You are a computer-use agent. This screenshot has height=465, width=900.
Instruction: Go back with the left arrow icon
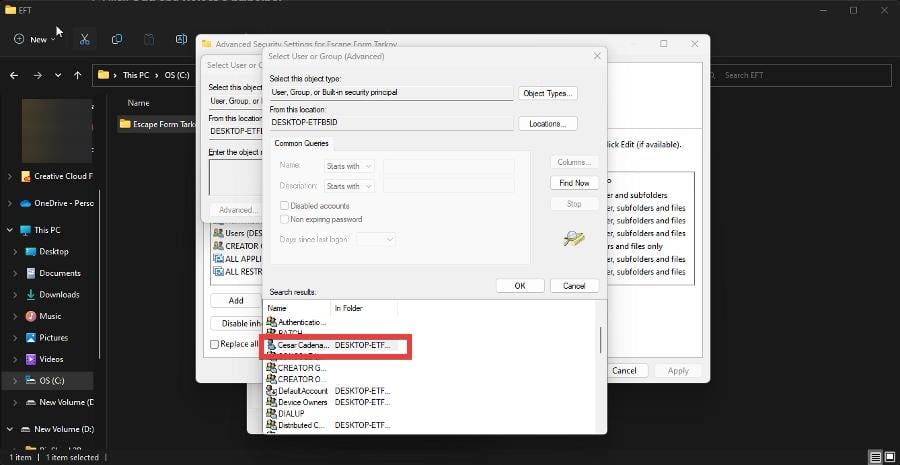14,75
